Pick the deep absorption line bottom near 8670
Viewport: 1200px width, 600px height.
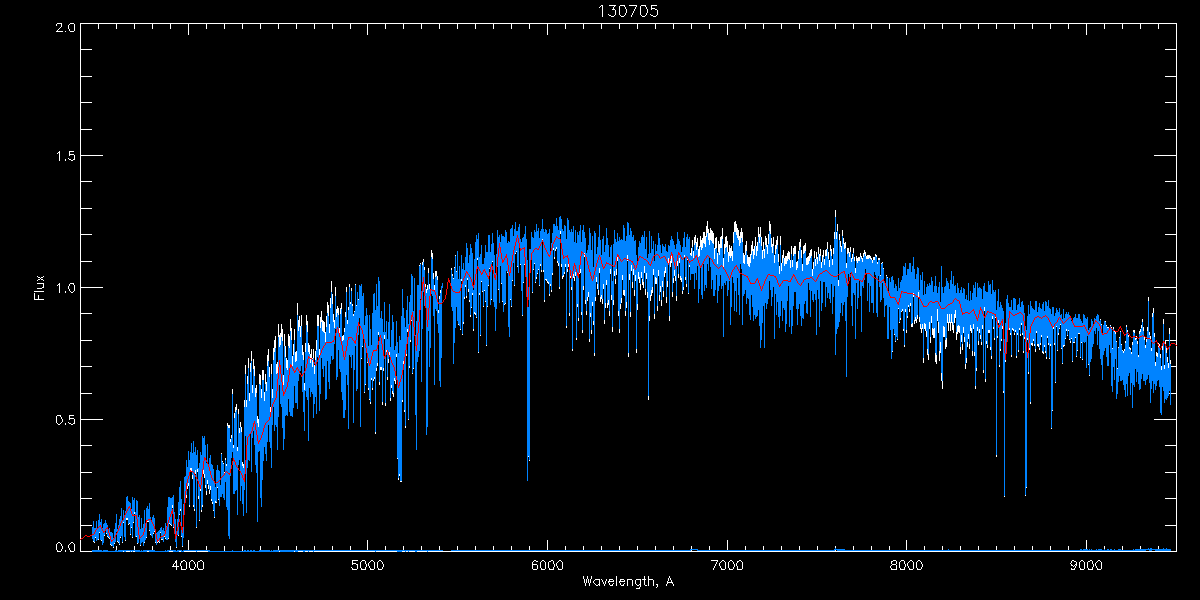click(1026, 494)
